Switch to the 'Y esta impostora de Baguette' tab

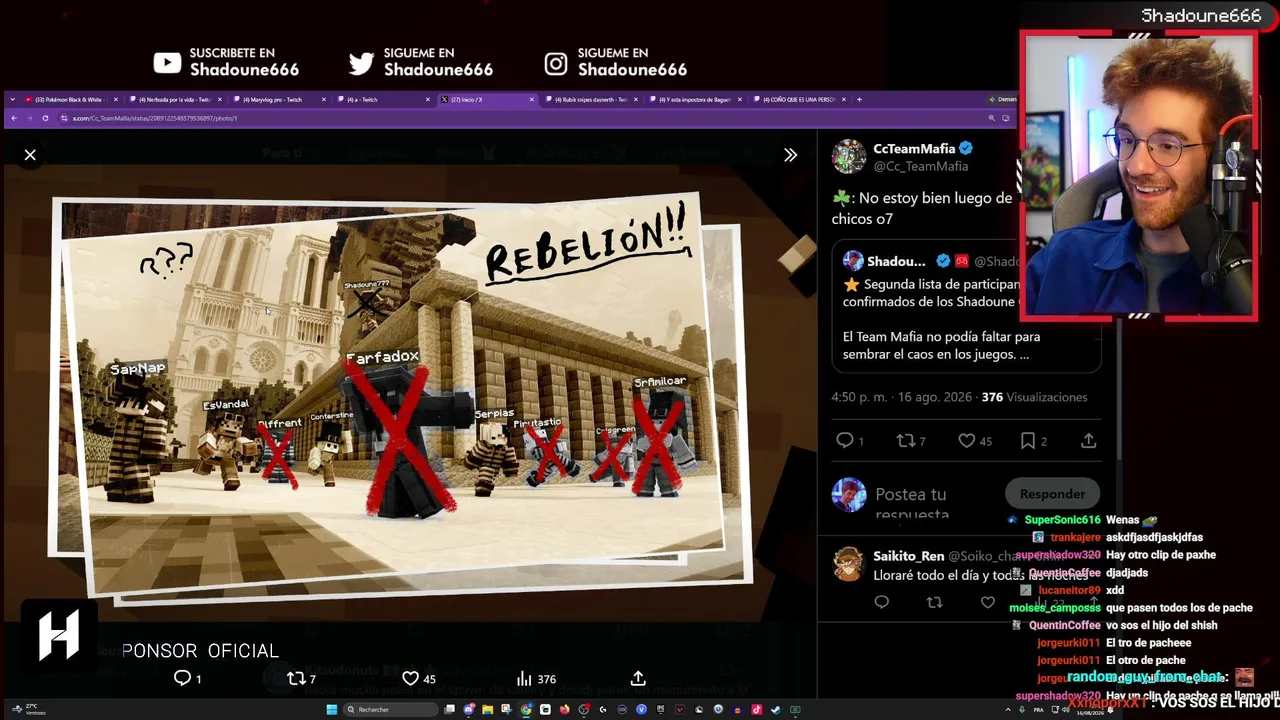click(x=698, y=100)
